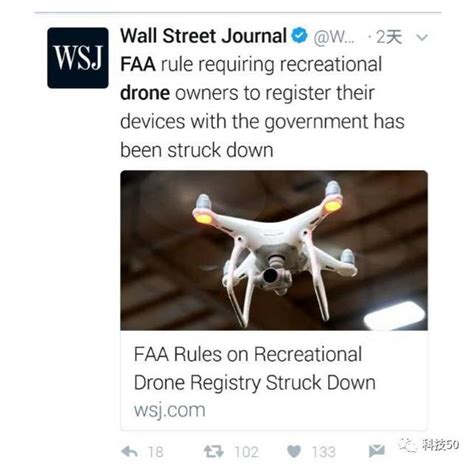
Task: Click the 科技50 watermark logo
Action: pyautogui.click(x=429, y=445)
